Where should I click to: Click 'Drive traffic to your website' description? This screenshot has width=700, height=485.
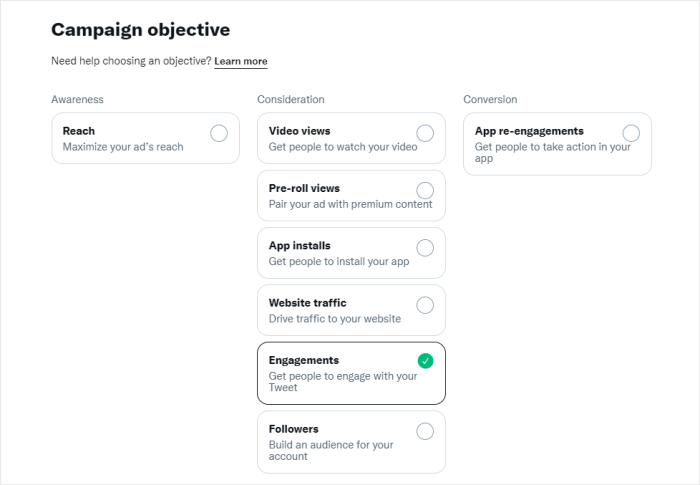(x=334, y=319)
